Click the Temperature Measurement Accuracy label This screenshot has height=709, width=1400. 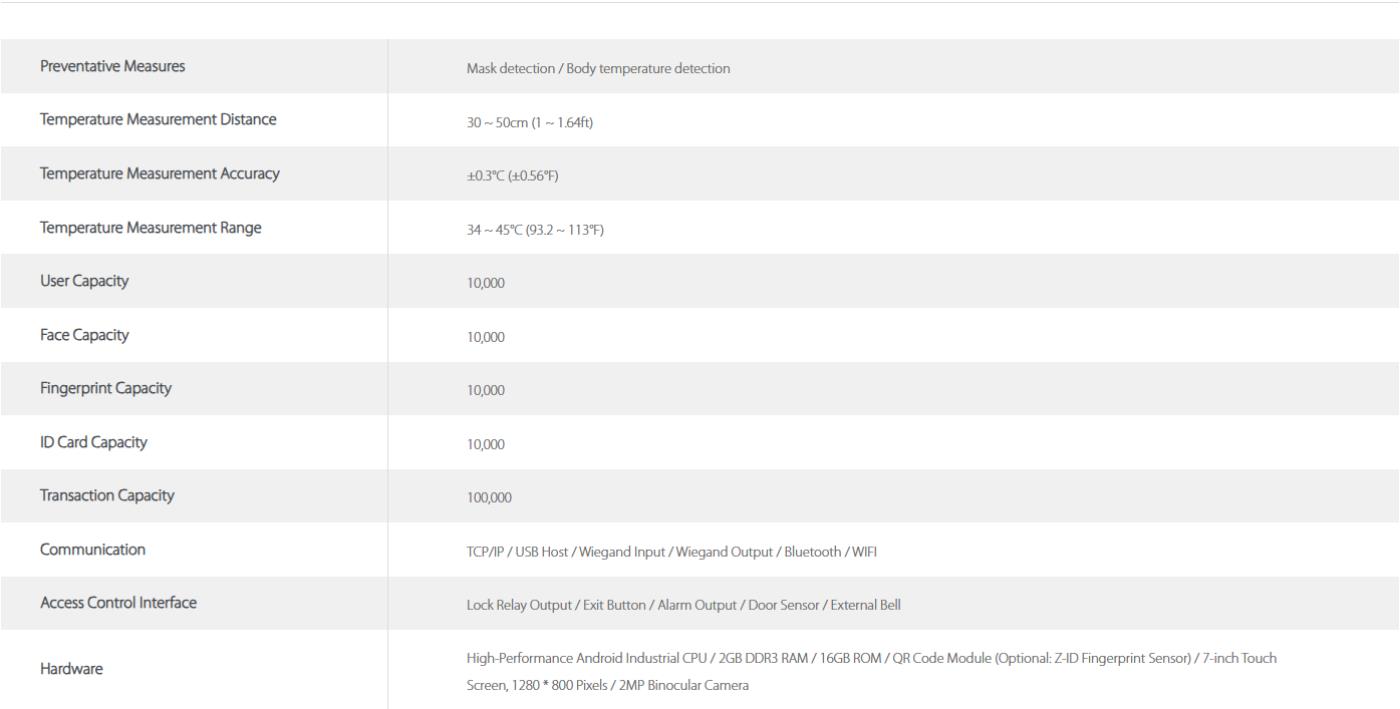(x=159, y=174)
